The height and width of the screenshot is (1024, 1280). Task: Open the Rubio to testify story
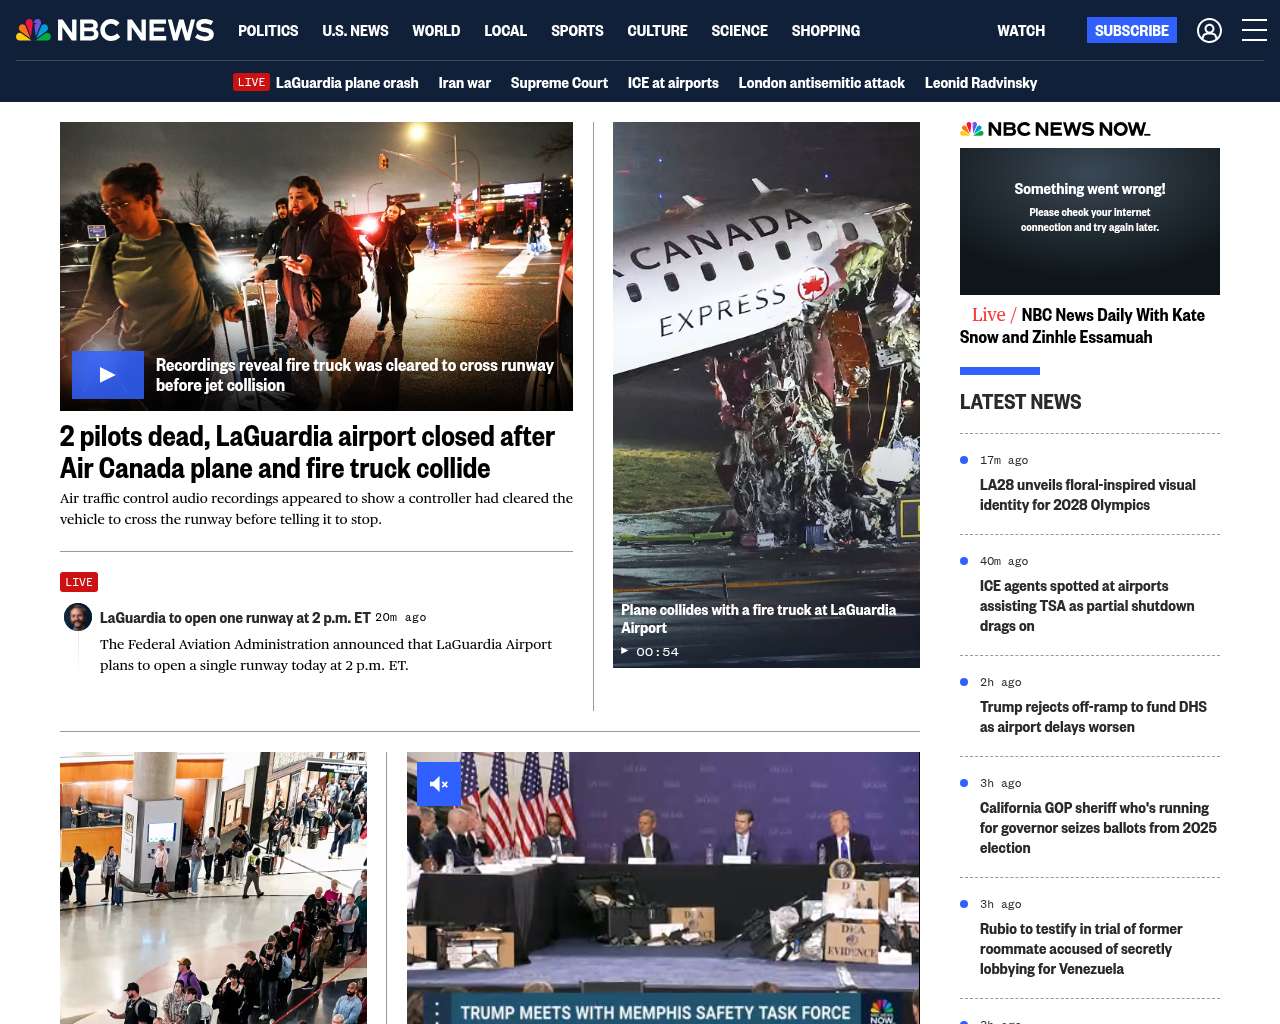[1081, 949]
